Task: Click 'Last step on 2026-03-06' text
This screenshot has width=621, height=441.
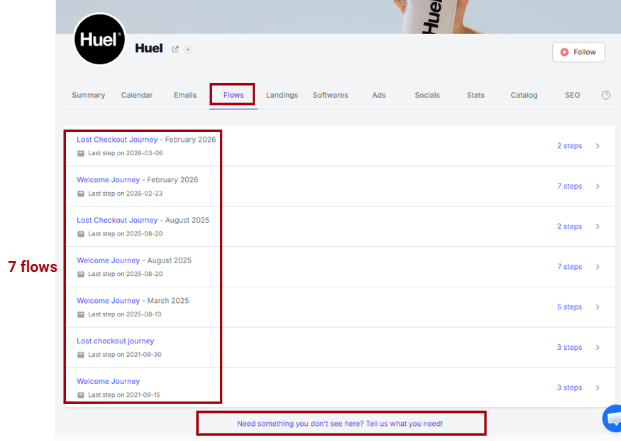Action: point(125,153)
